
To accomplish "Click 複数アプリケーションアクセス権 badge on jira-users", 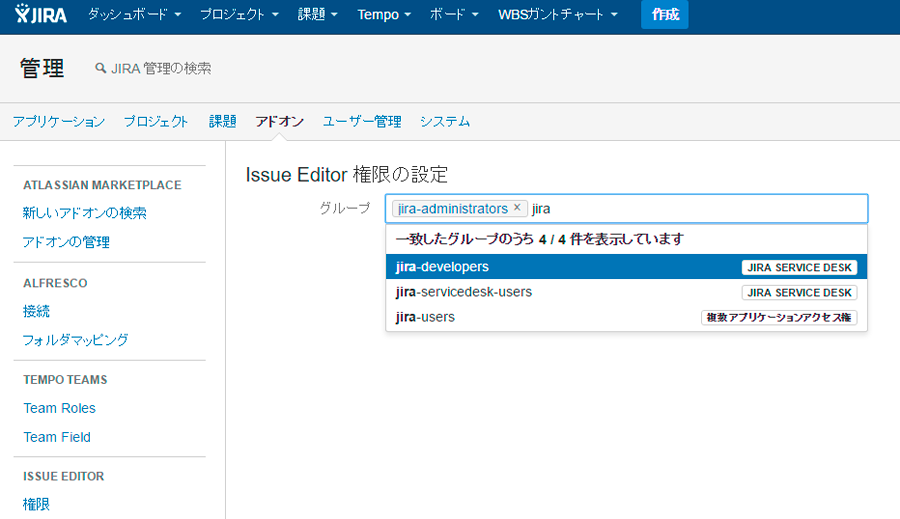I will (x=779, y=317).
